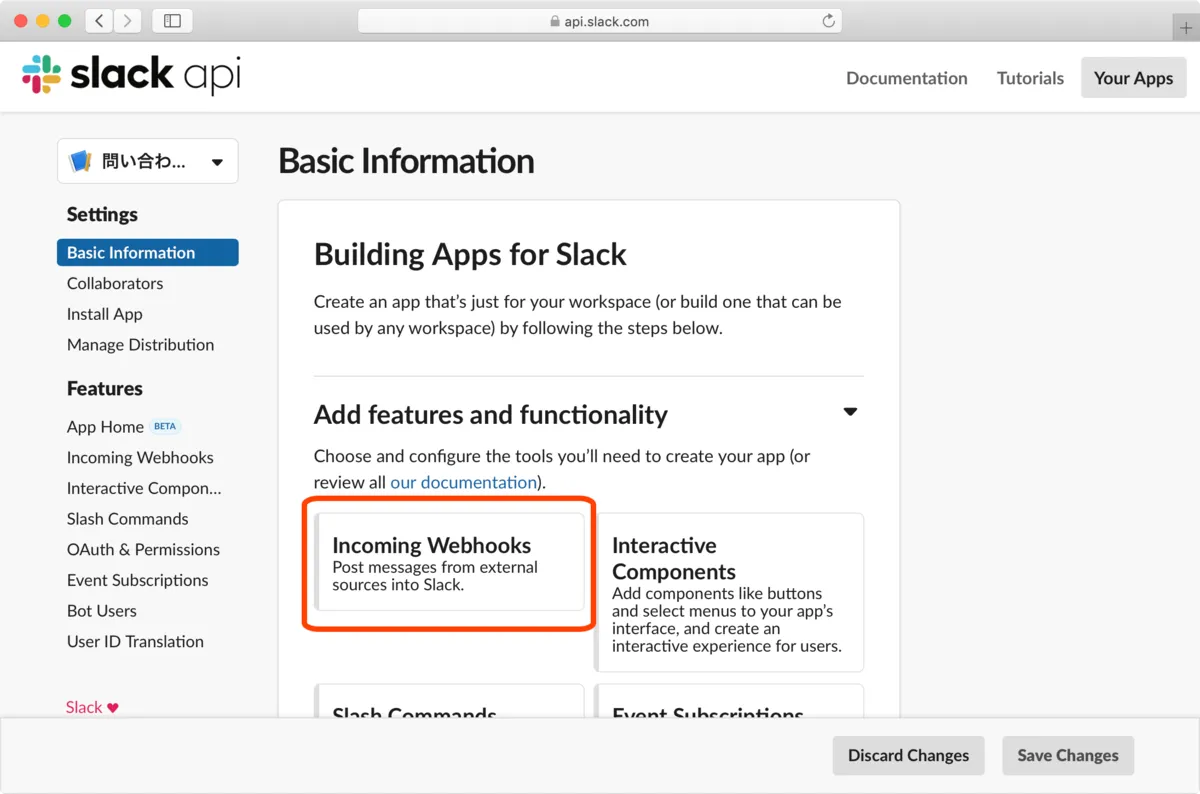Open Incoming Webhooks in sidebar
1200x794 pixels.
140,457
